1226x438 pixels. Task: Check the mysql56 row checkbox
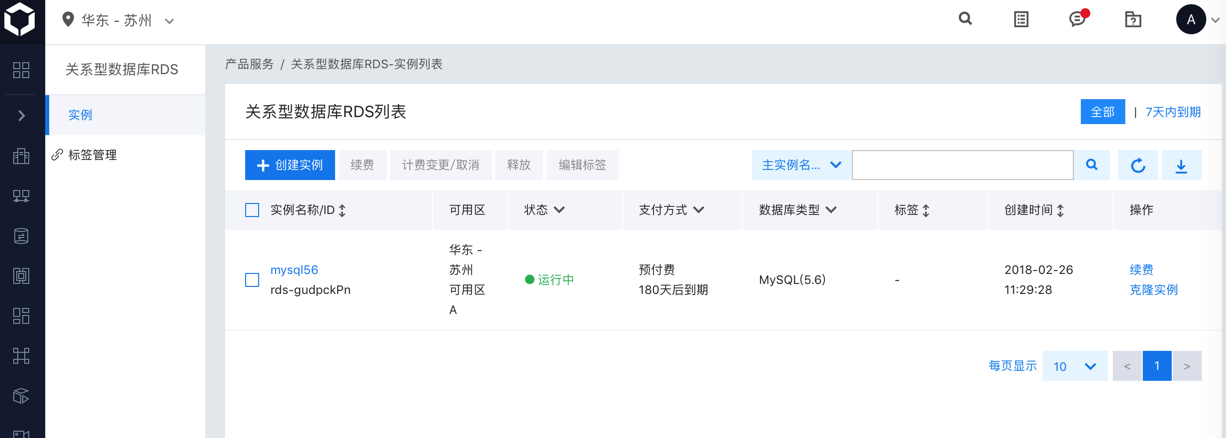(252, 280)
